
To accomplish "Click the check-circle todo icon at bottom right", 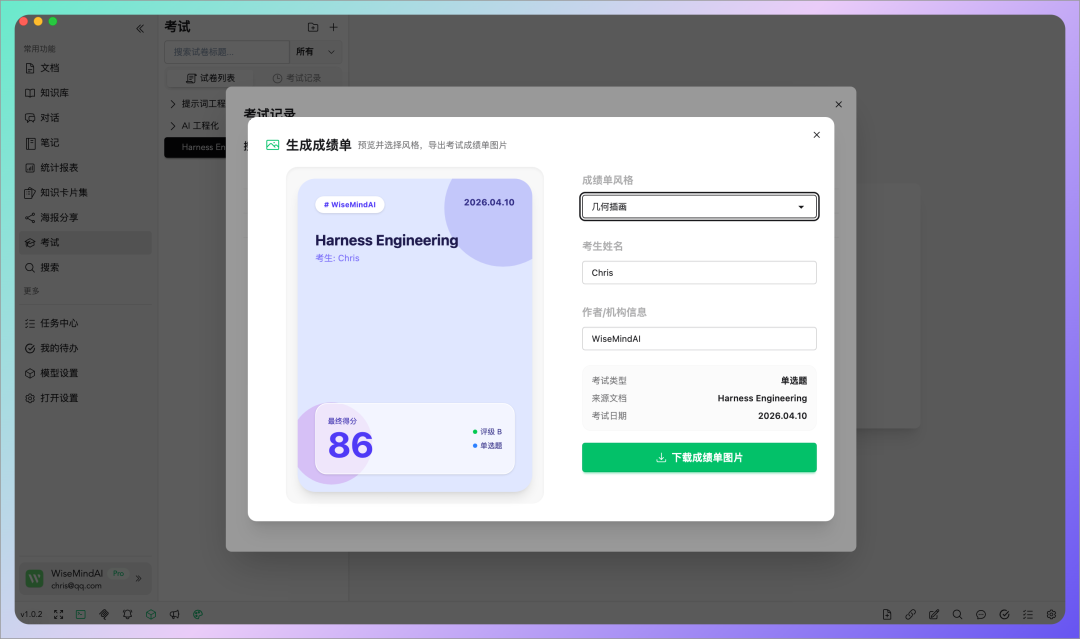I will (1004, 614).
